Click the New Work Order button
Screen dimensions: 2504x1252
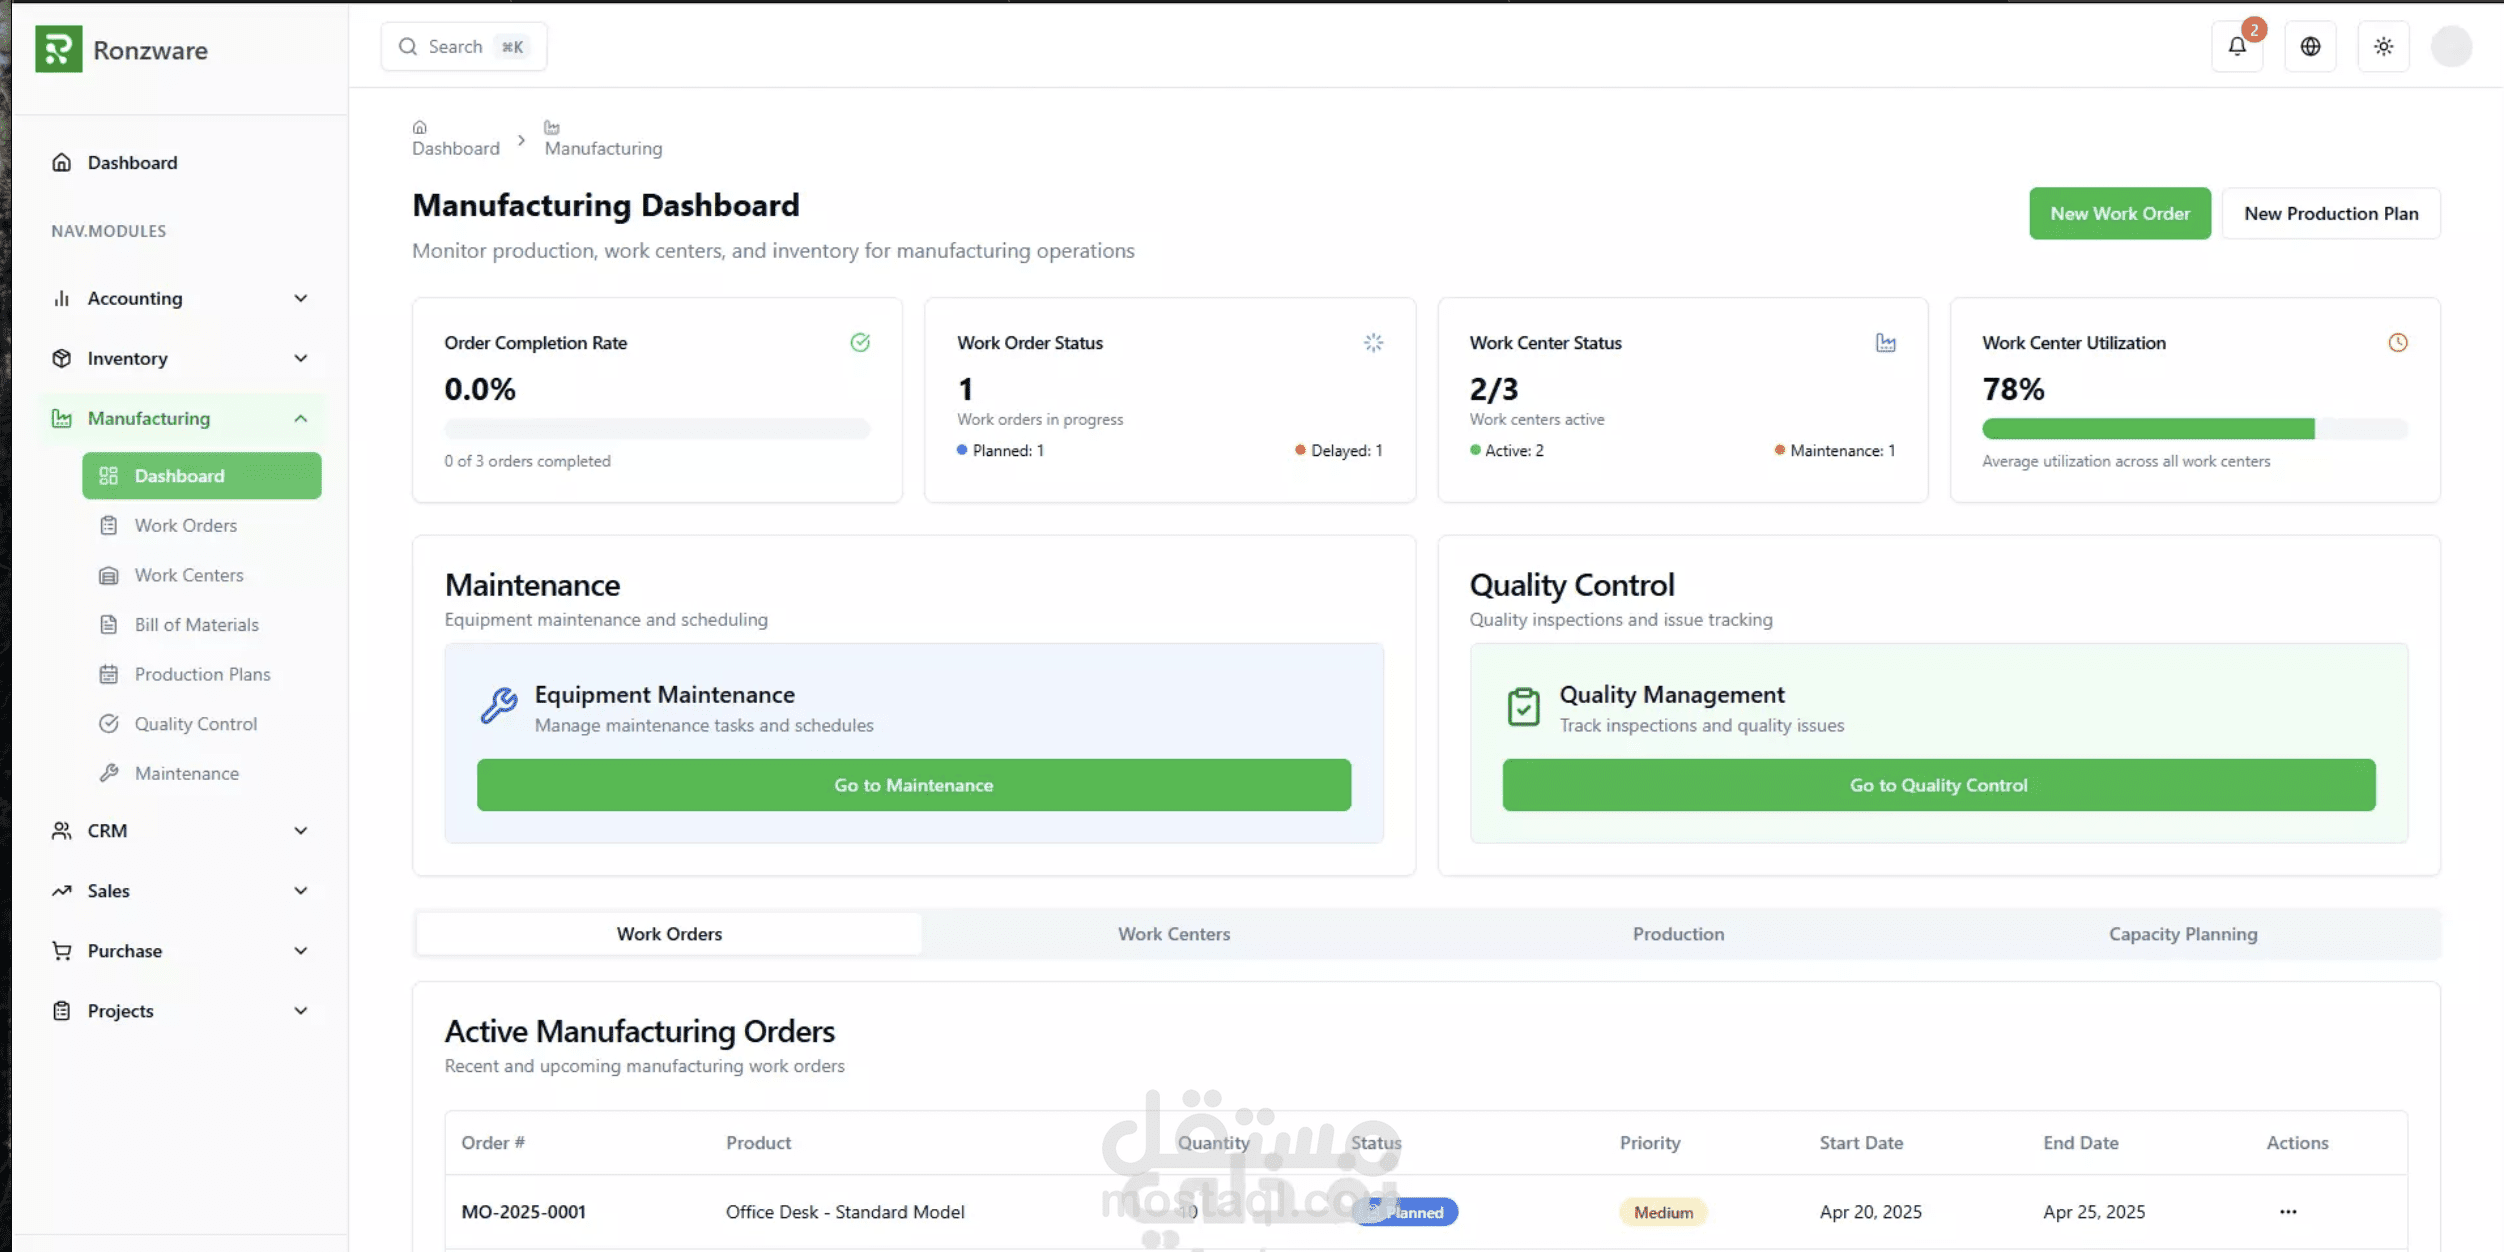coord(2119,213)
